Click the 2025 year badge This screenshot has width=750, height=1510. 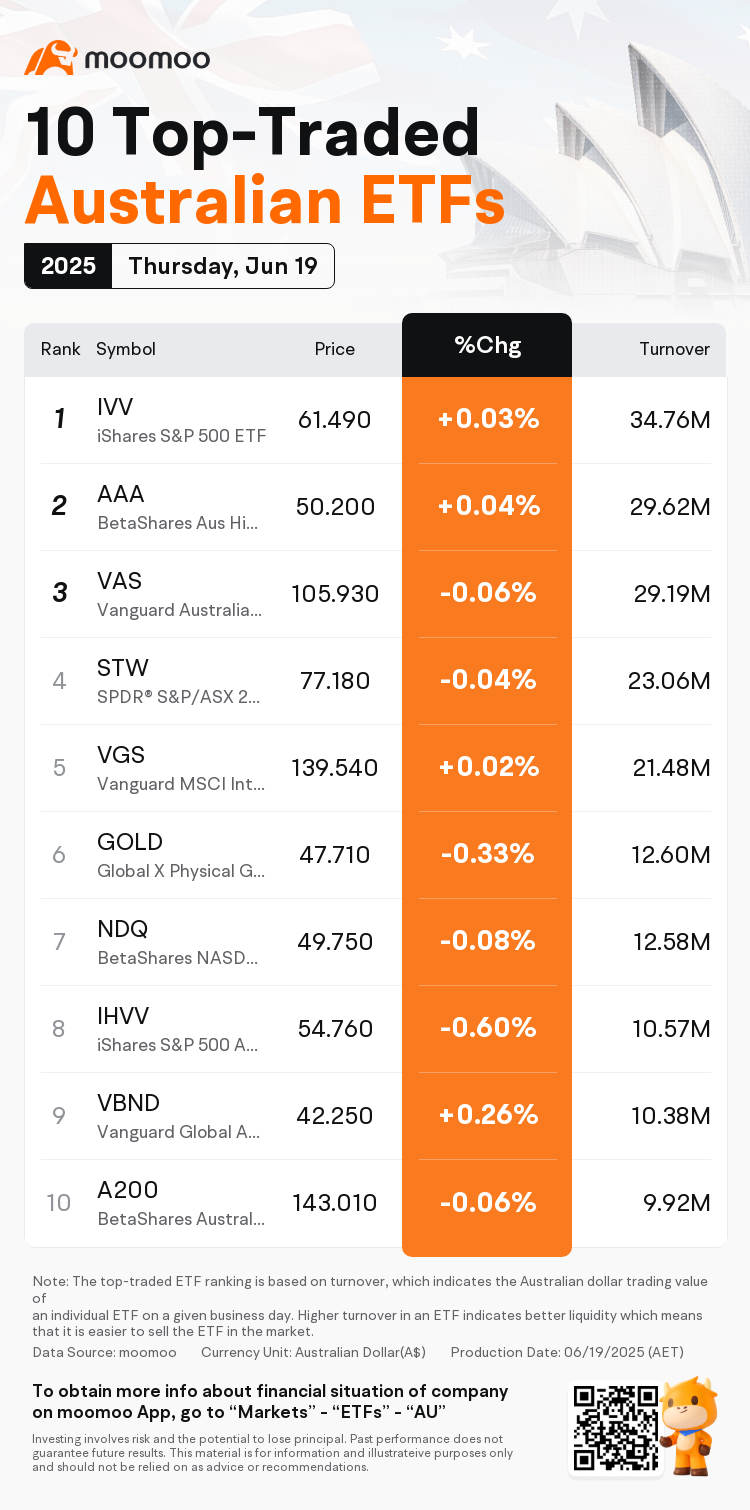pyautogui.click(x=68, y=266)
